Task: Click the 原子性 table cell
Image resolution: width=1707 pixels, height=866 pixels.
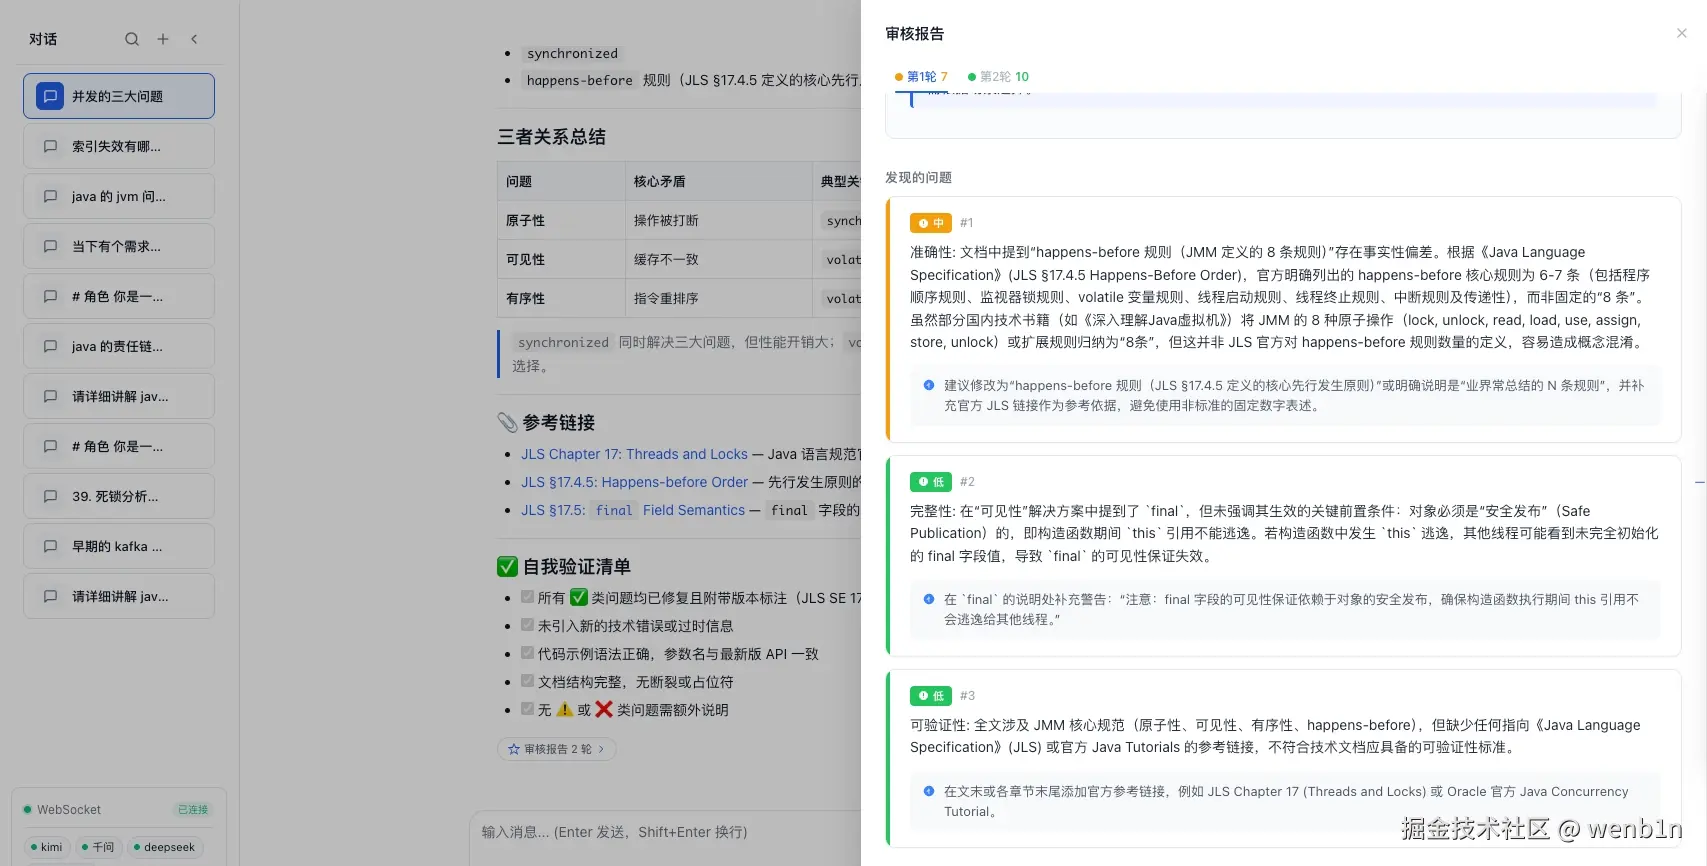Action: (x=561, y=220)
